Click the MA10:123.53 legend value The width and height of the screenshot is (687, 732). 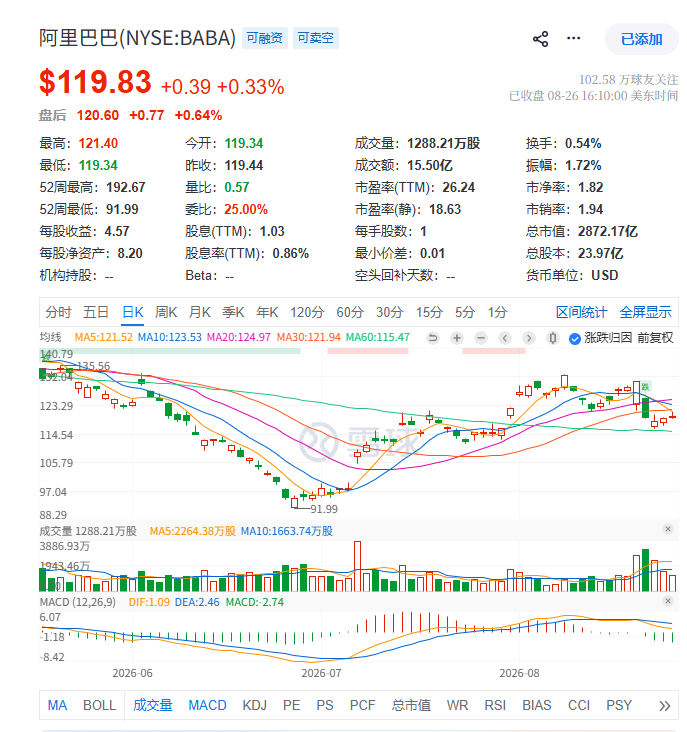(169, 337)
